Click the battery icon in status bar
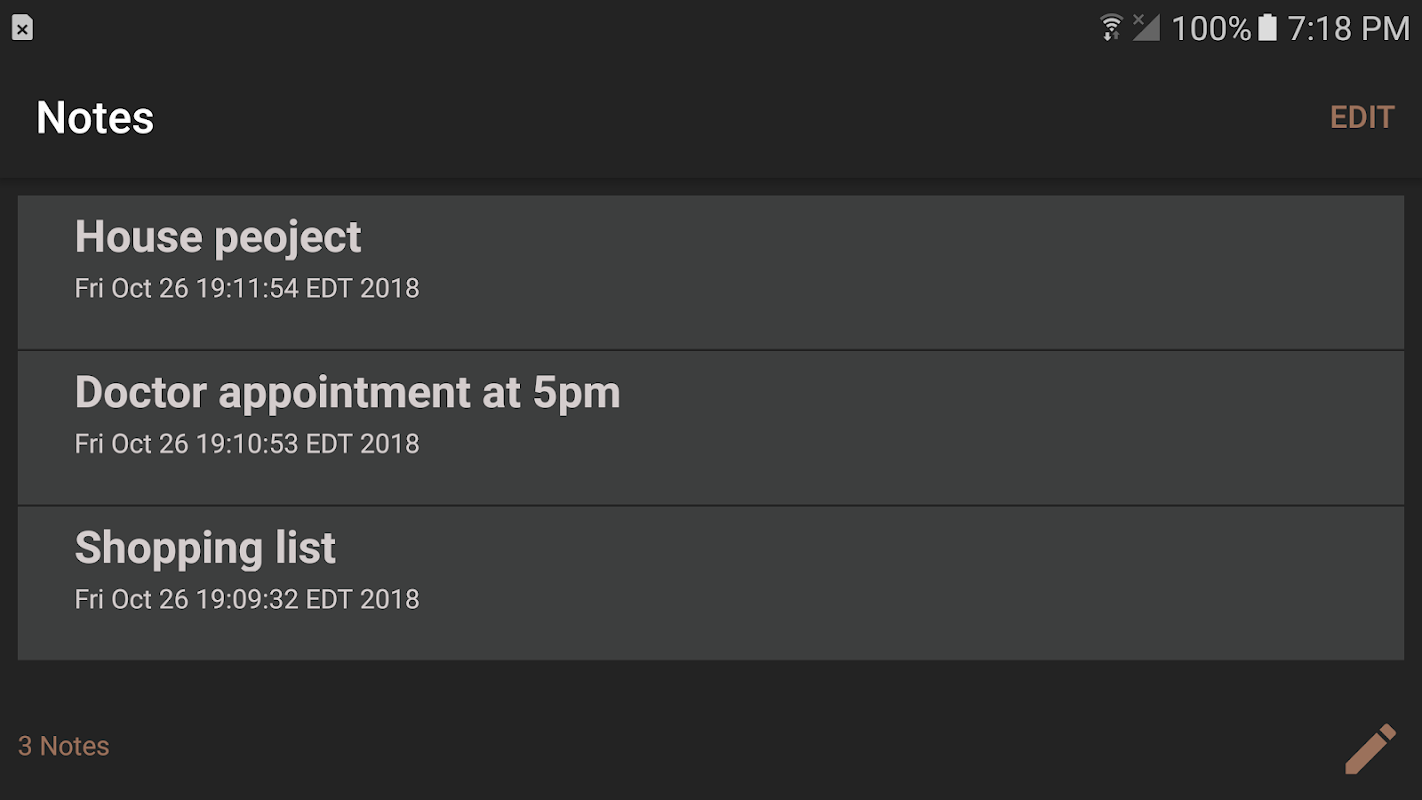This screenshot has height=800, width=1422. 1267,27
